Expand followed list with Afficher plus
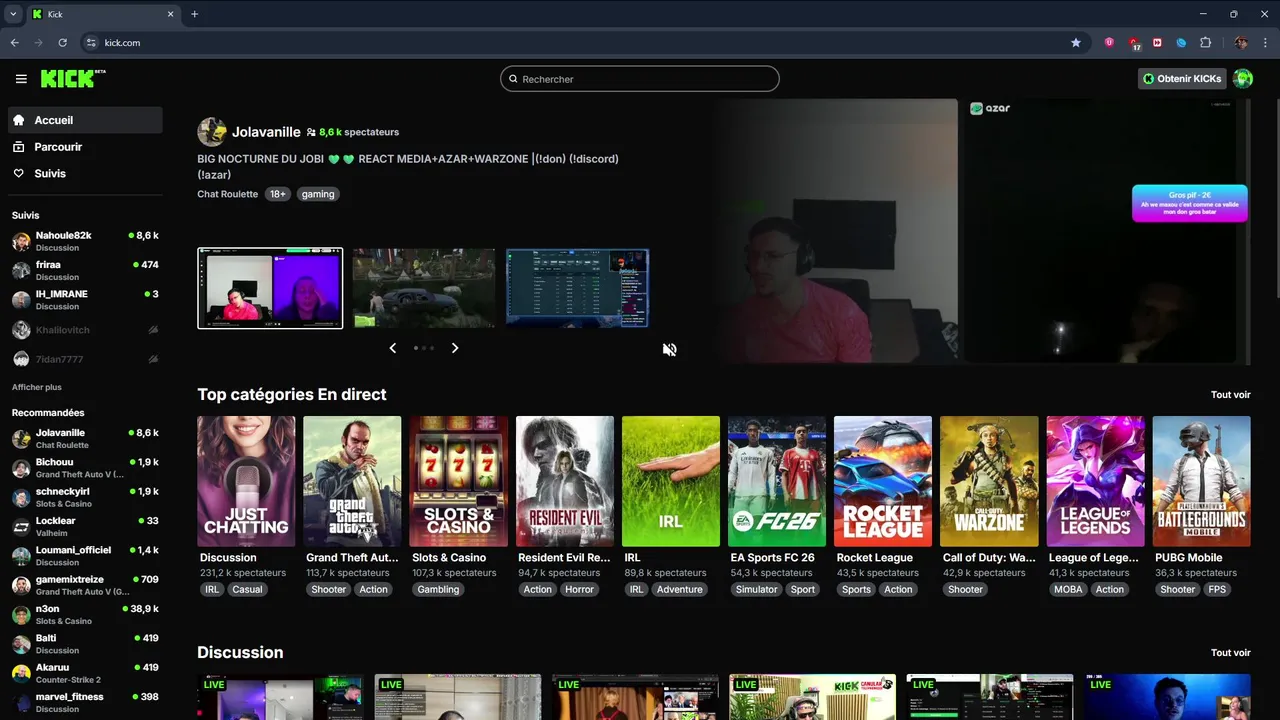Image resolution: width=1280 pixels, height=720 pixels. click(37, 387)
